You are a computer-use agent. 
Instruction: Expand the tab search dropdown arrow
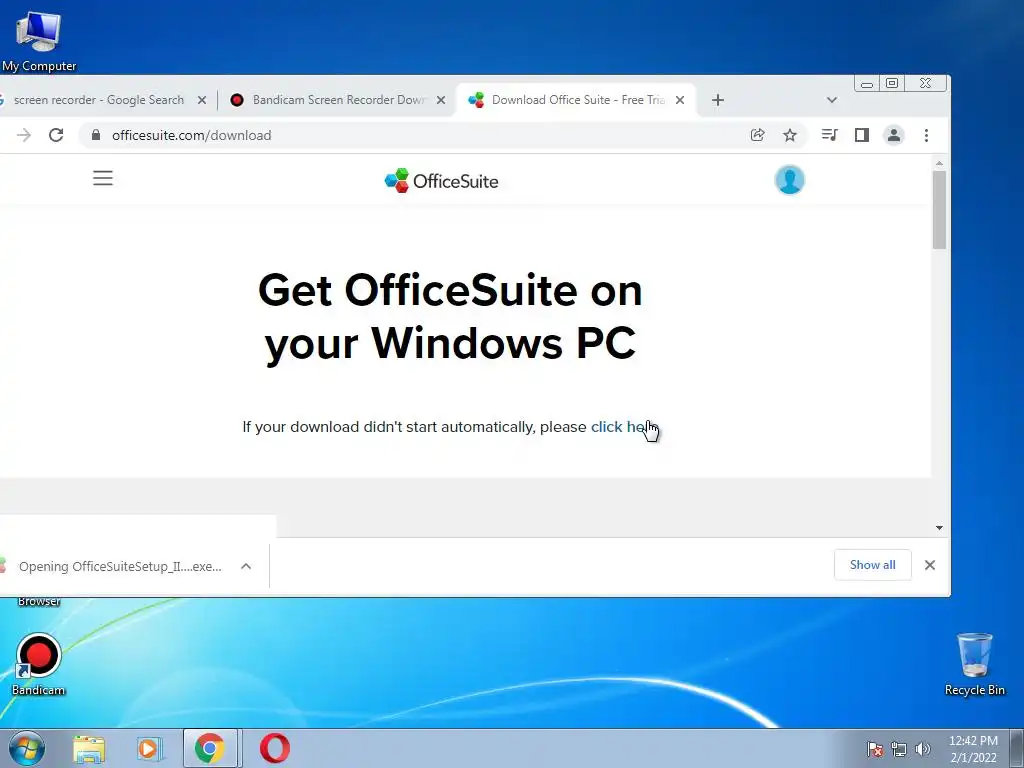click(x=831, y=100)
